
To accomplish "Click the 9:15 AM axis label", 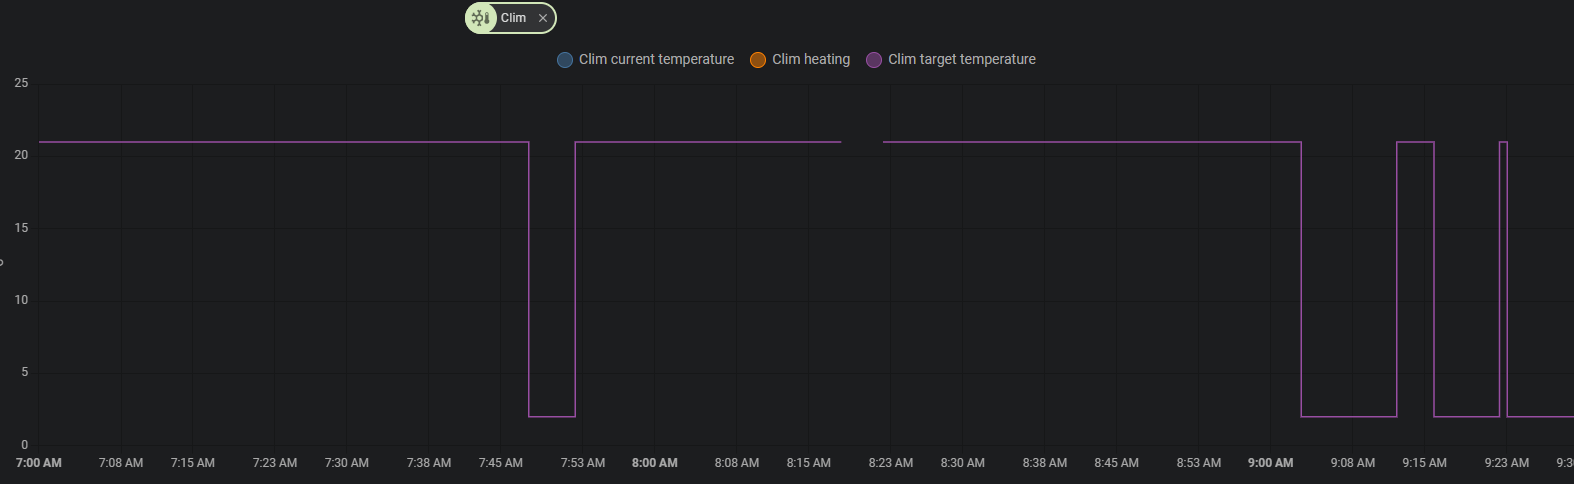I will tap(1425, 463).
